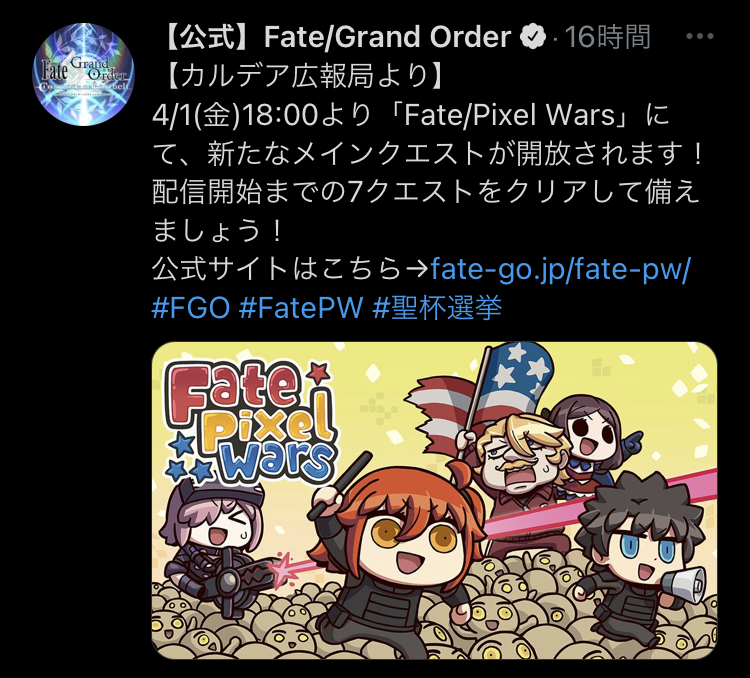The width and height of the screenshot is (750, 678).
Task: Tap the #FGO hashtag
Action: point(191,308)
